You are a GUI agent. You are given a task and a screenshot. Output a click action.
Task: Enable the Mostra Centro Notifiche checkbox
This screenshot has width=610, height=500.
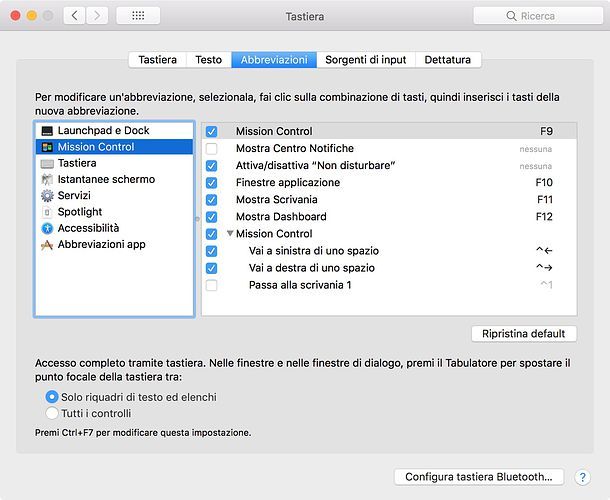tap(212, 149)
